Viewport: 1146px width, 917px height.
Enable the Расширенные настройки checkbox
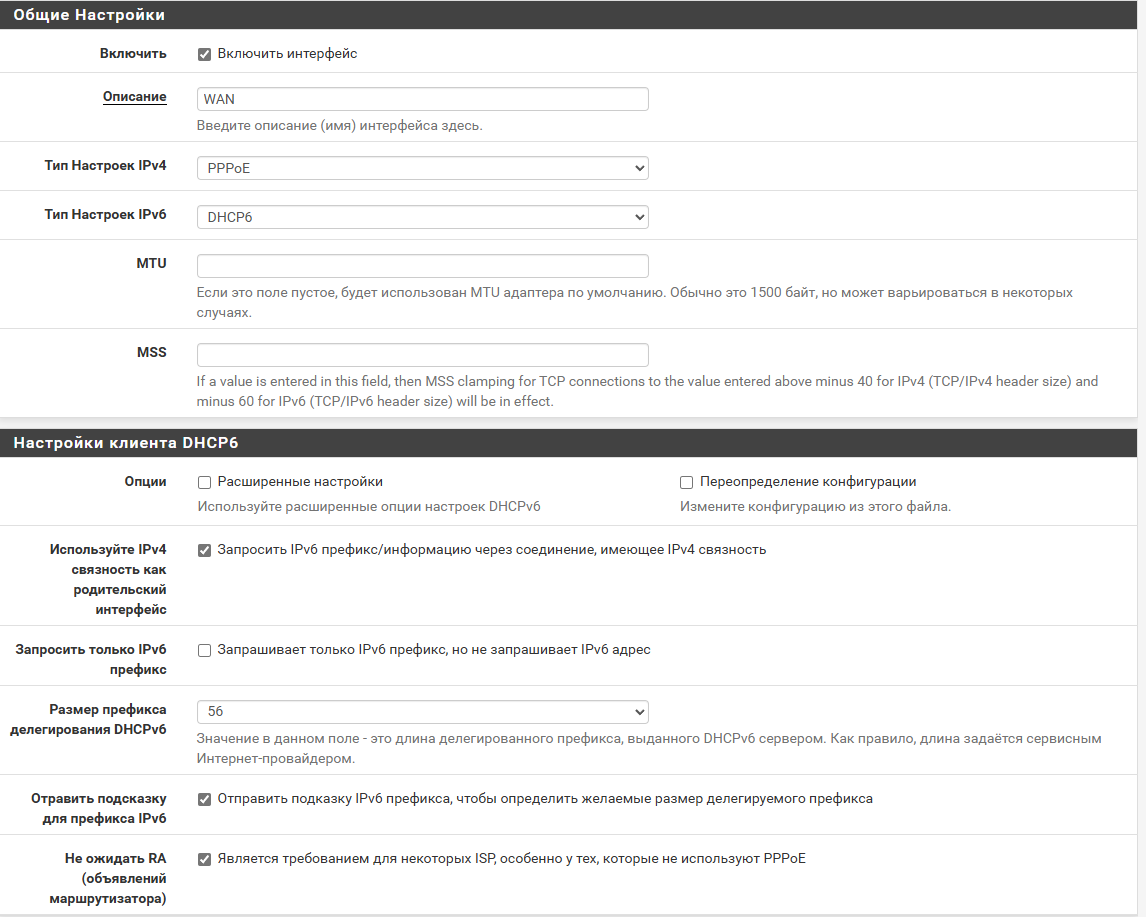205,482
